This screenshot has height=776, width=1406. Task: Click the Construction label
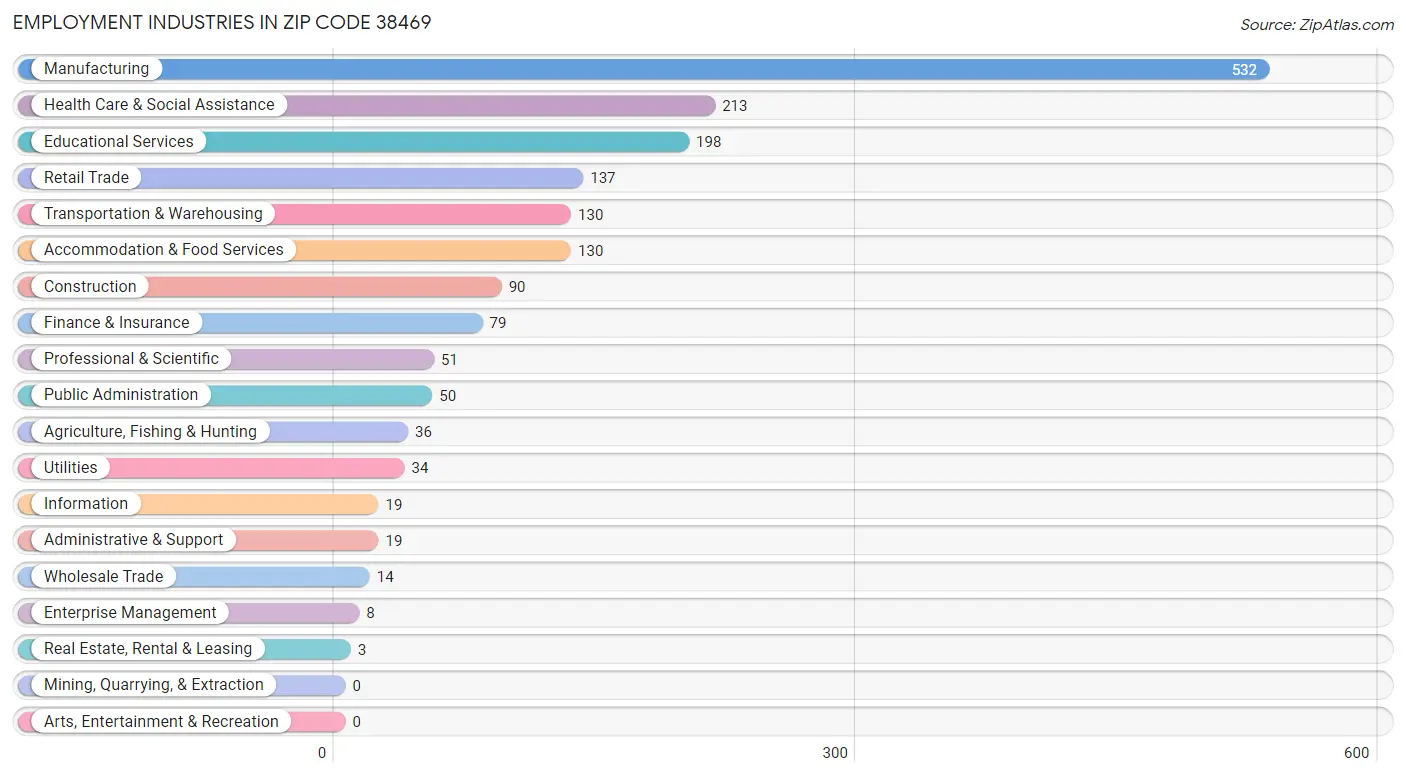coord(90,286)
